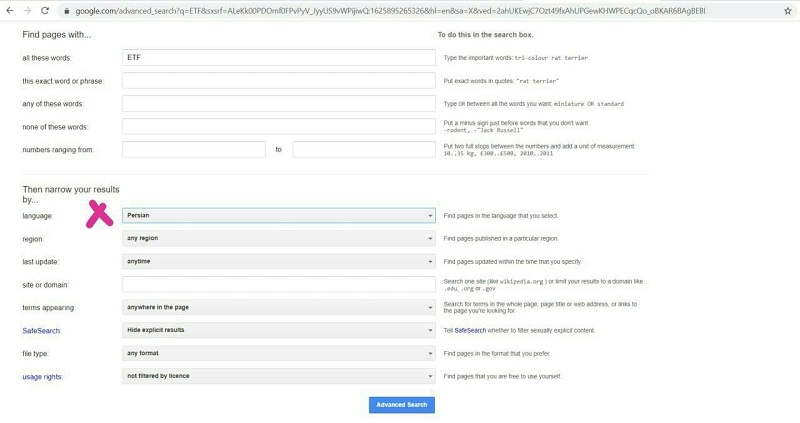This screenshot has width=800, height=423.
Task: Click the 'site or domain' input field
Action: pyautogui.click(x=279, y=285)
